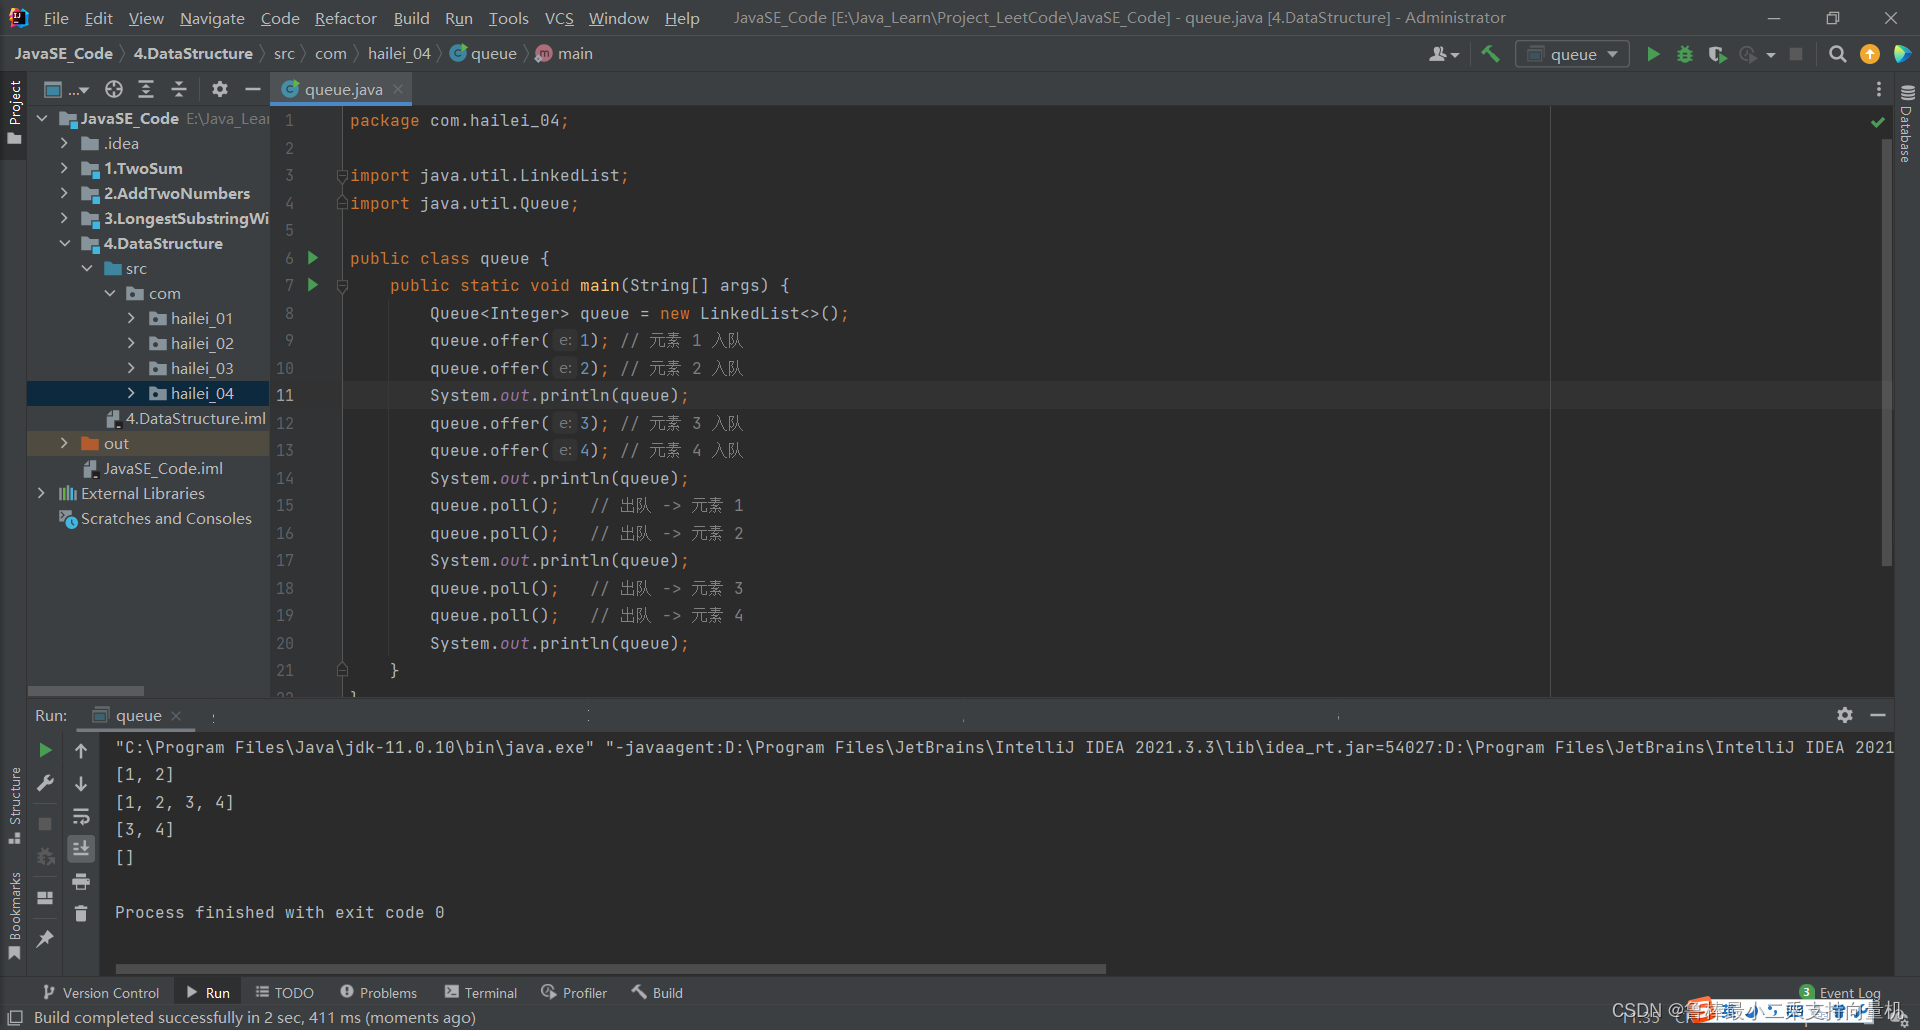Toggle the Database sidebar stripe button
Viewport: 1920px width, 1030px height.
point(1906,124)
